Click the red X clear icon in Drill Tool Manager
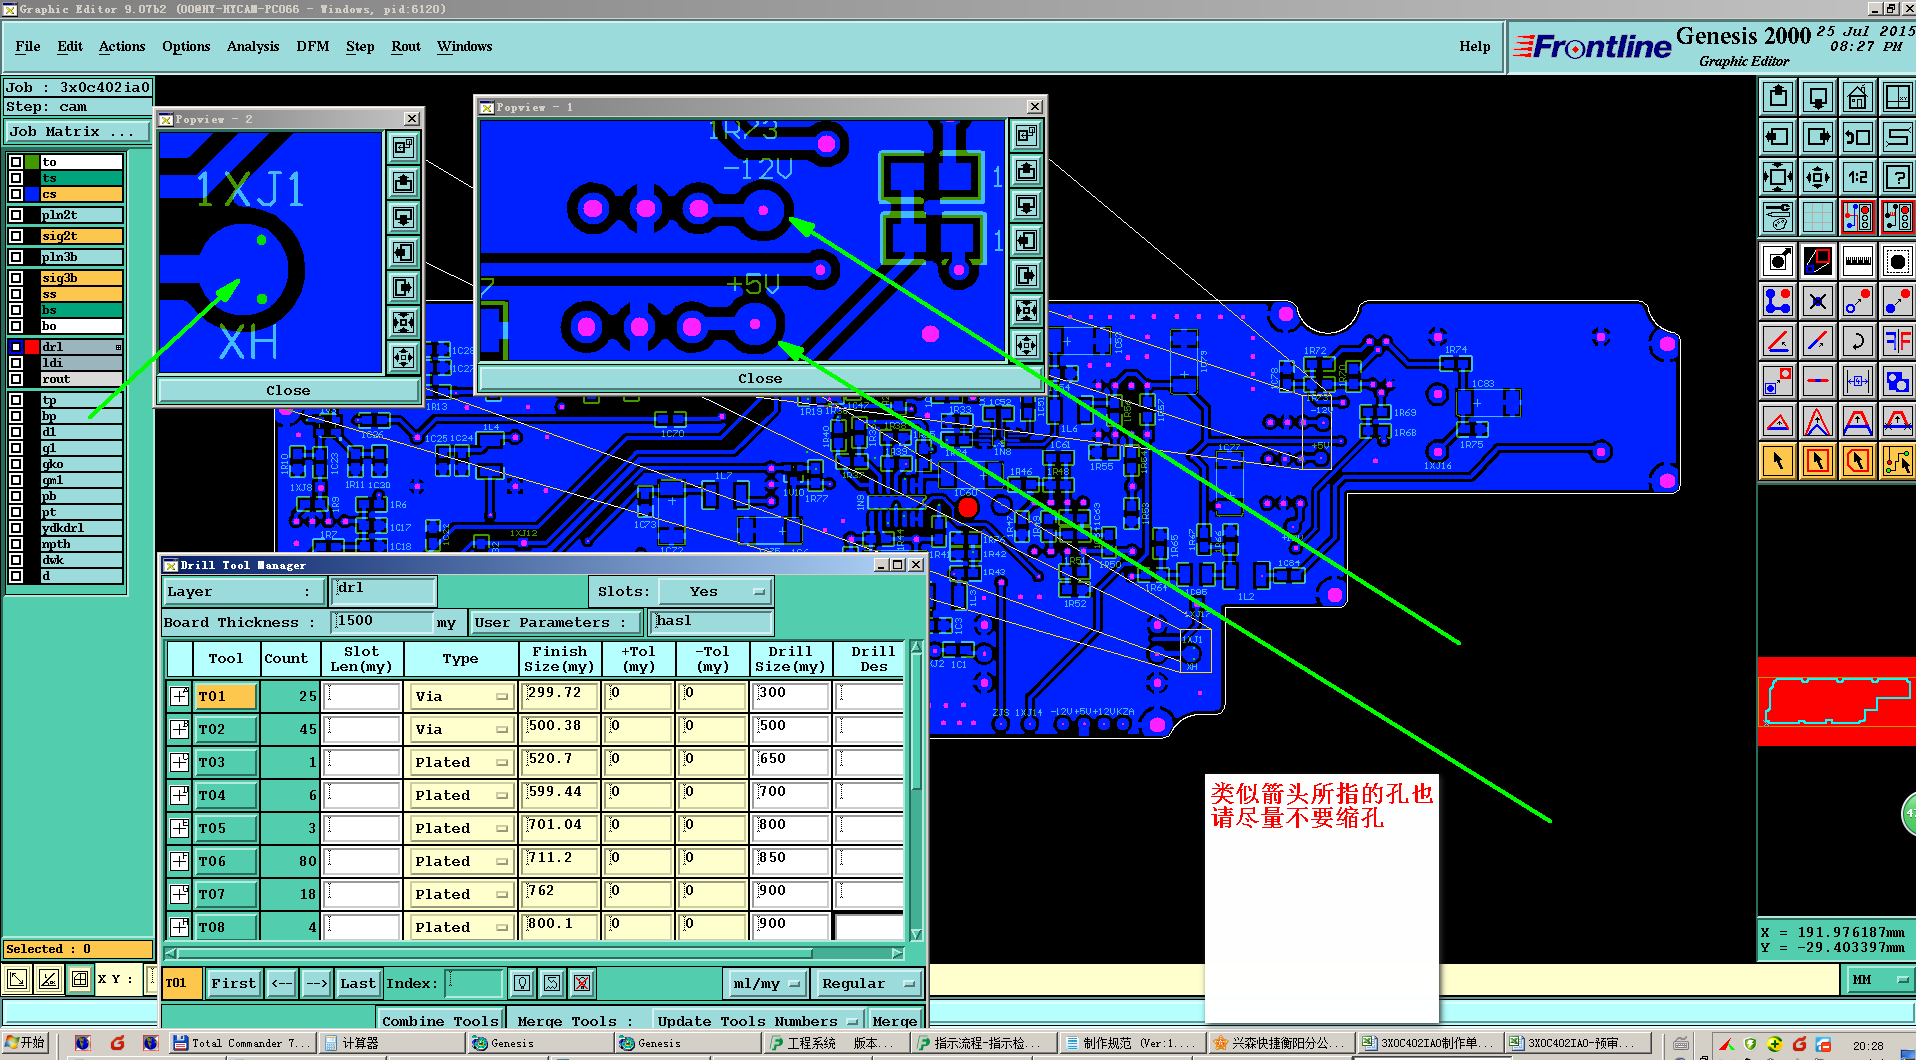 582,983
